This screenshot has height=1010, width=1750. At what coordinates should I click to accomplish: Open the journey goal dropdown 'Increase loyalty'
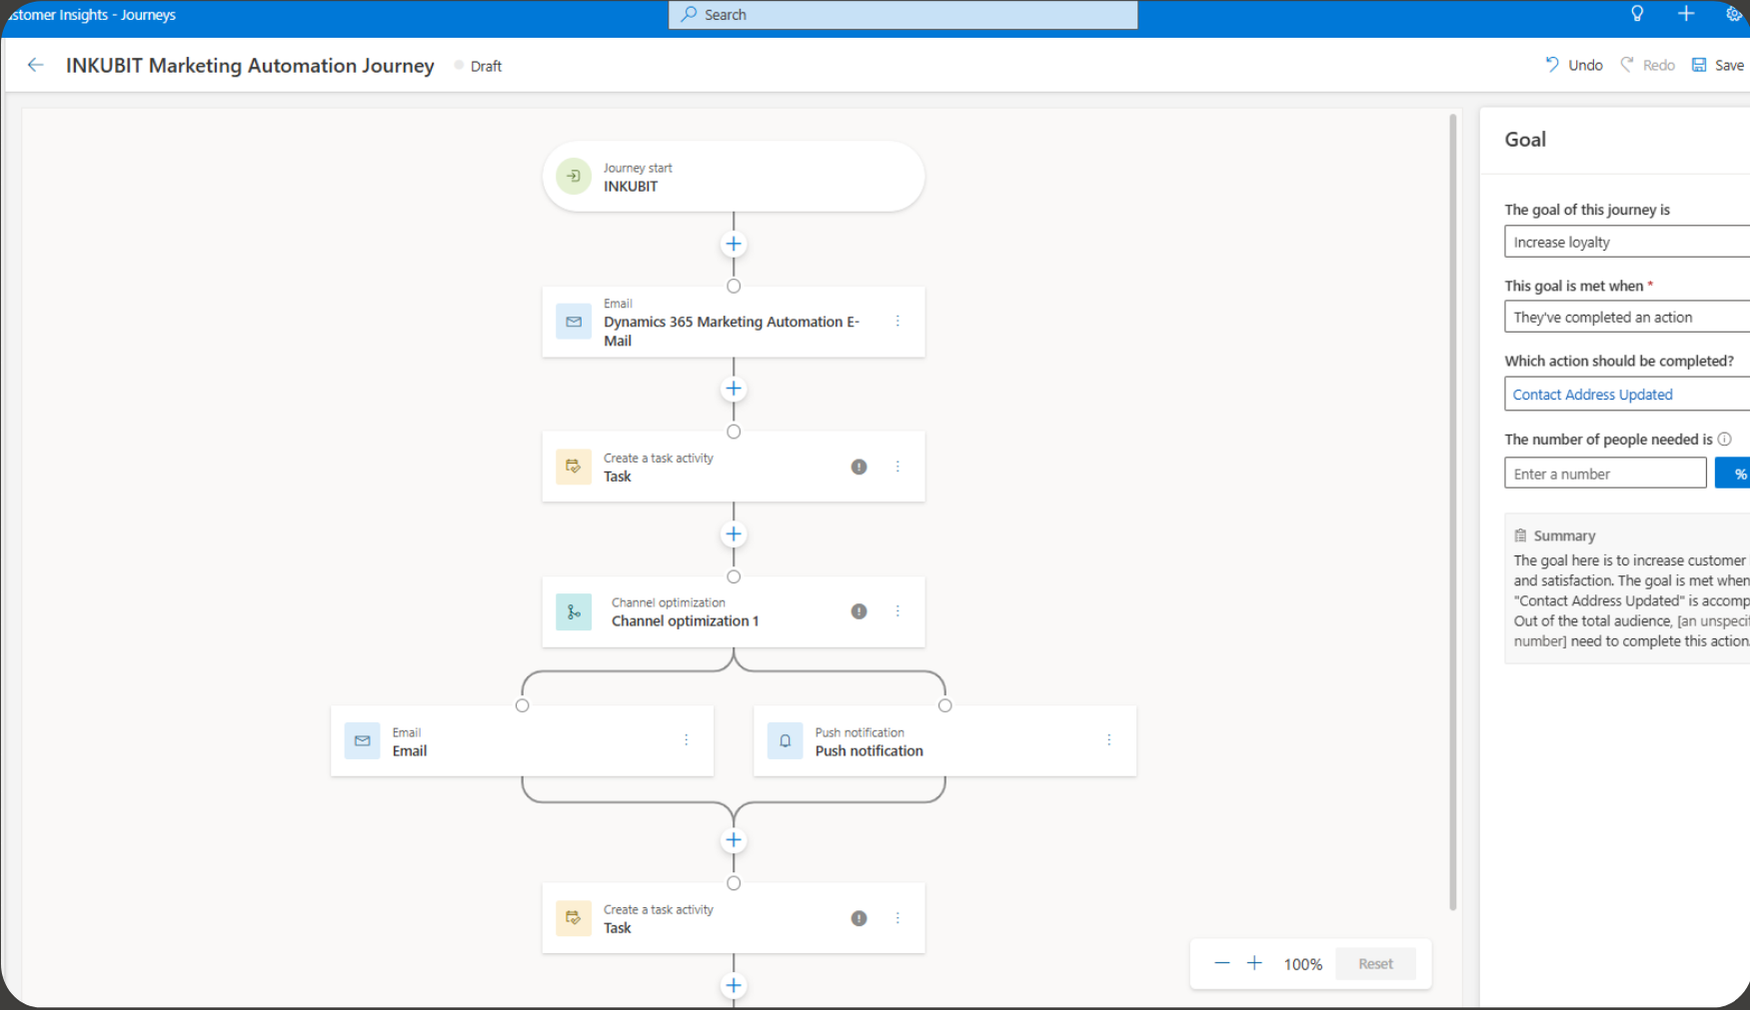(1627, 242)
